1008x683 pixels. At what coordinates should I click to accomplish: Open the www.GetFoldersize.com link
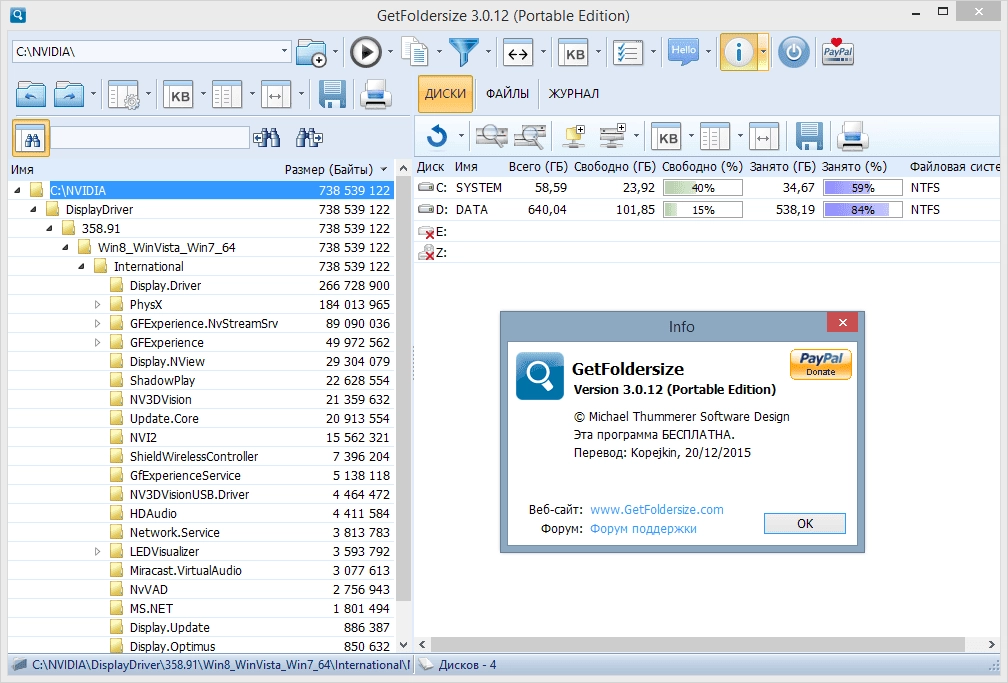coord(657,509)
